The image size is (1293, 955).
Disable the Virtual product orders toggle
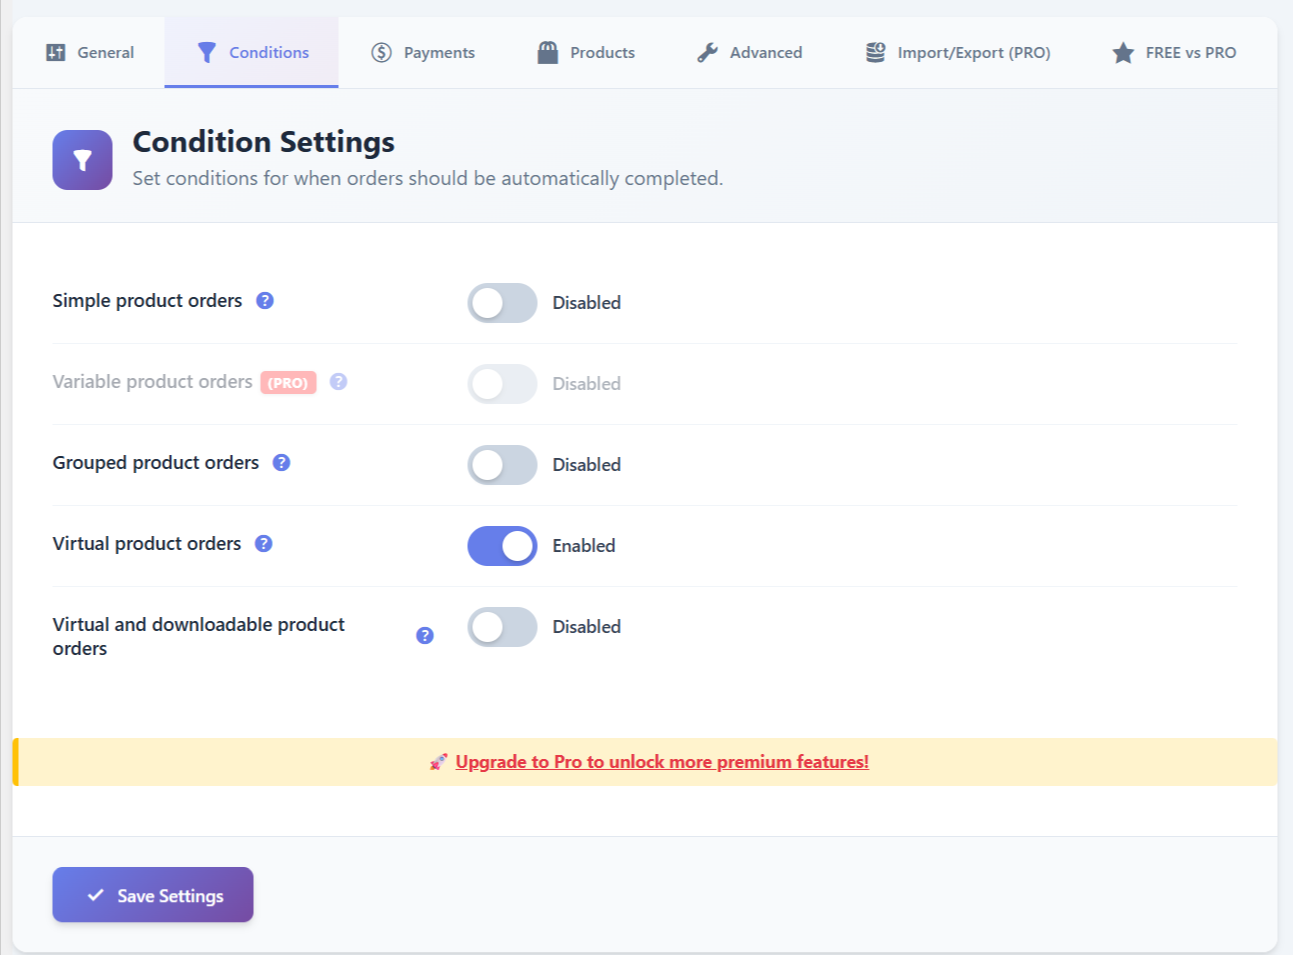point(502,546)
